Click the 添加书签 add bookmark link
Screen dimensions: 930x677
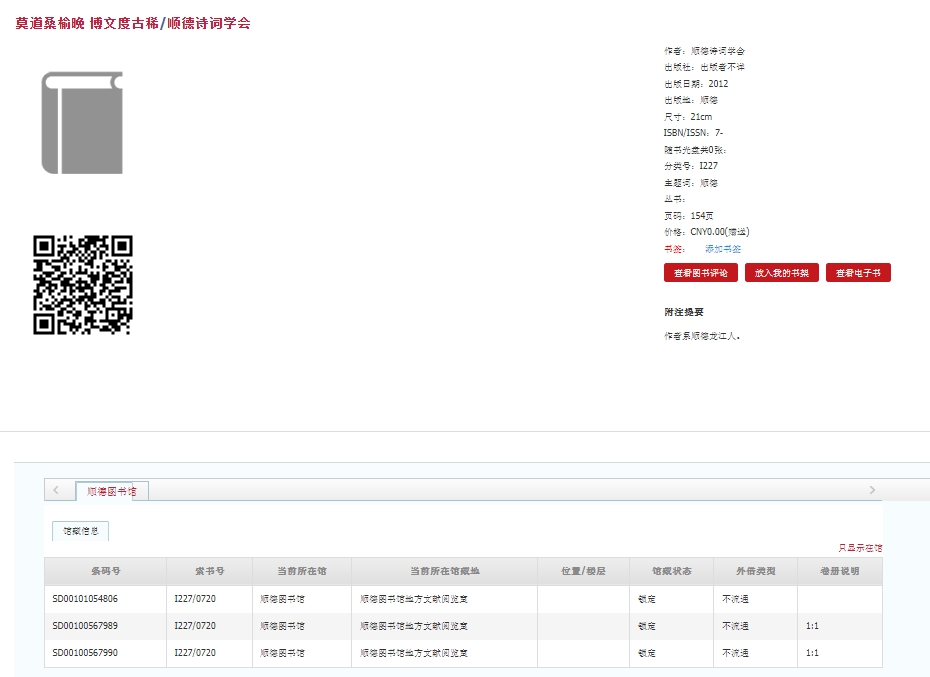pyautogui.click(x=723, y=249)
